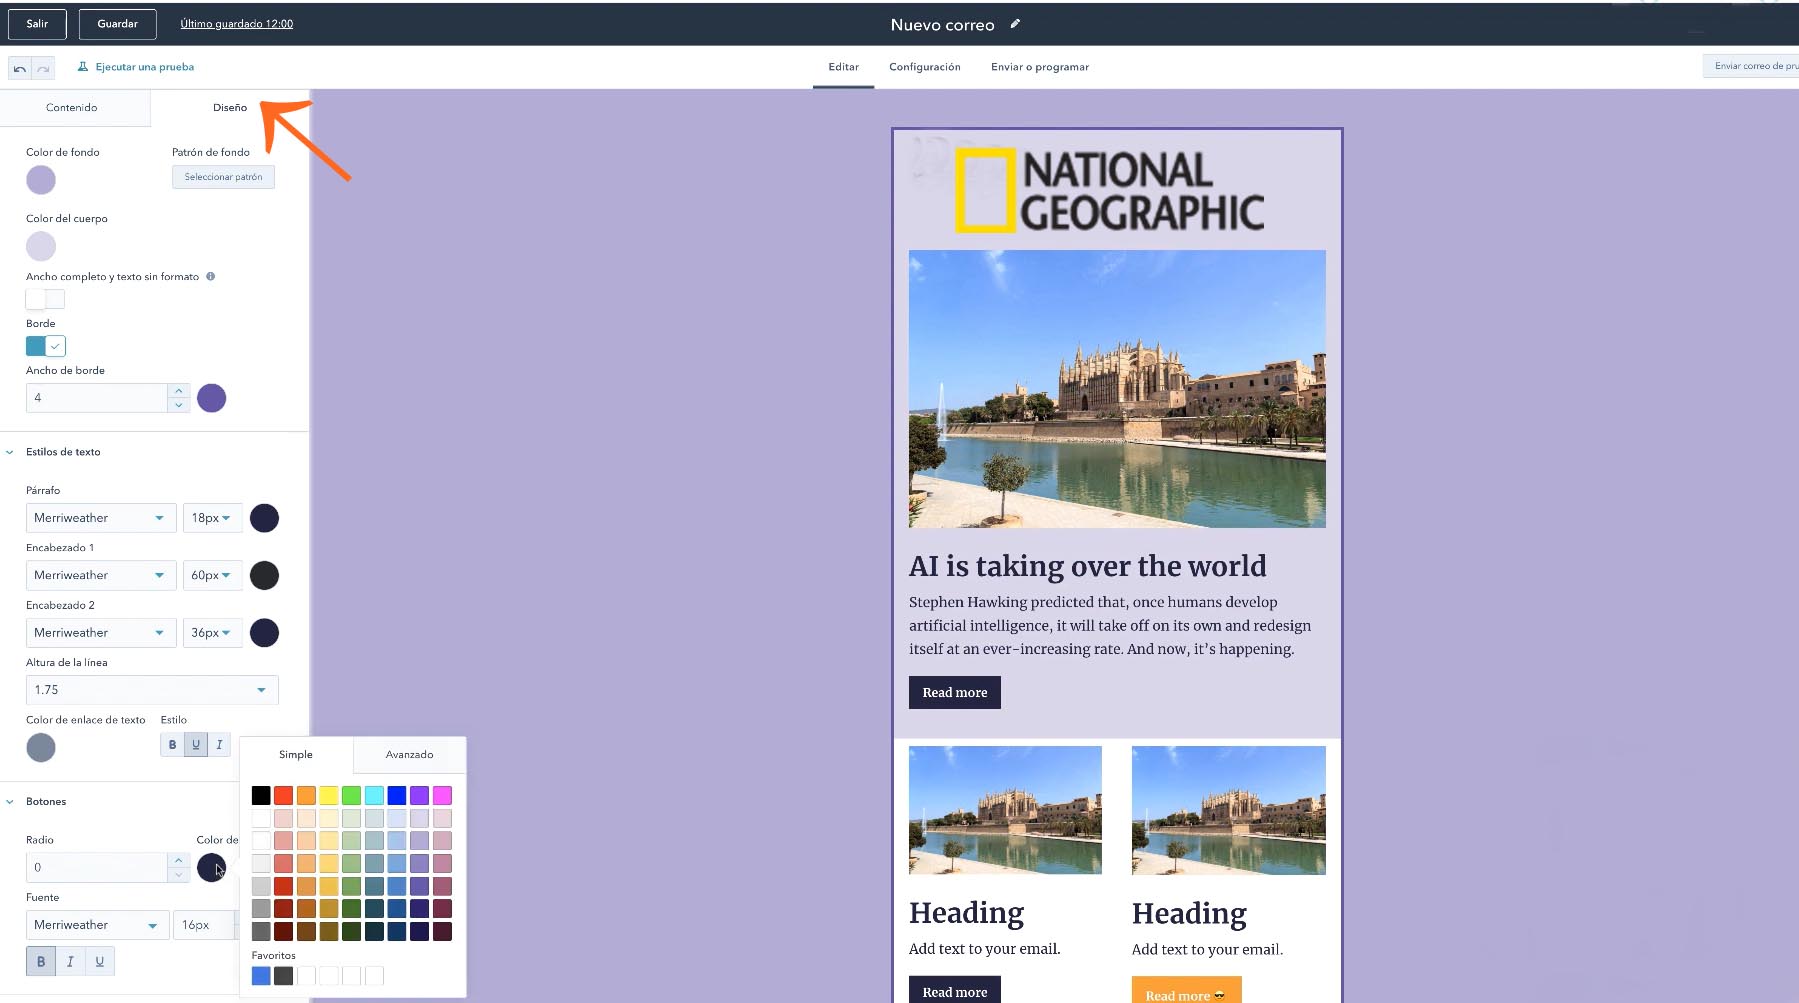This screenshot has width=1799, height=1003.
Task: Decrease the Ancho de borde value
Action: pos(178,405)
